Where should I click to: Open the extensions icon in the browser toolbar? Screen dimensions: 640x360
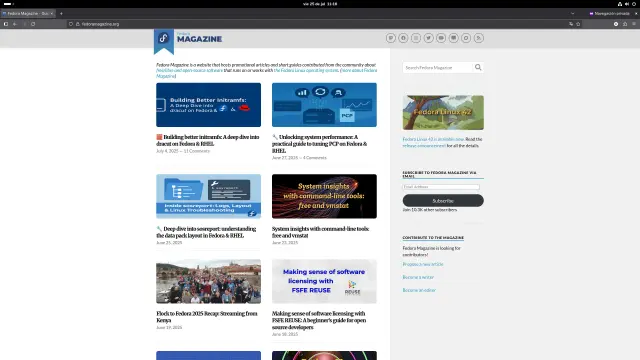pos(625,24)
